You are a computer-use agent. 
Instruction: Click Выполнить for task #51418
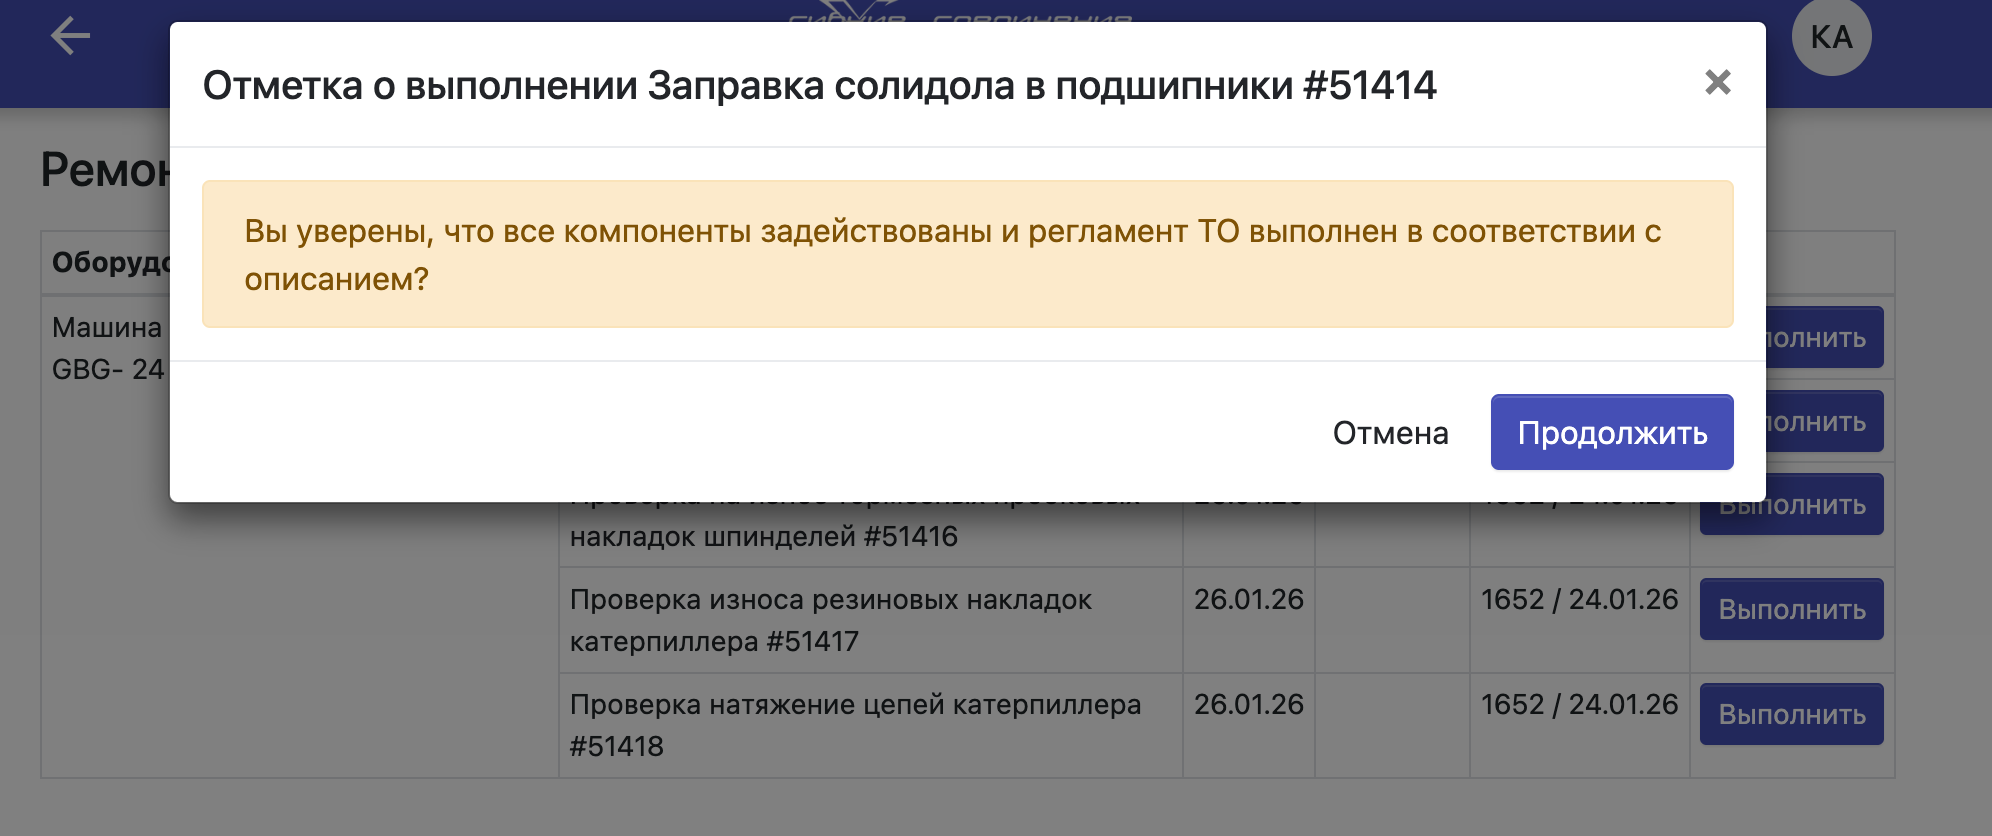pos(1791,715)
